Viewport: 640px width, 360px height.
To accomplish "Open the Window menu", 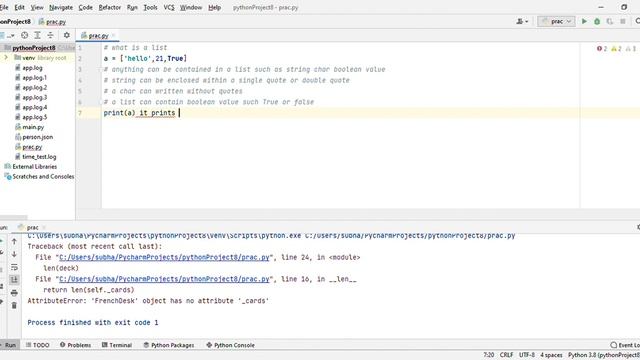I will click(x=191, y=7).
